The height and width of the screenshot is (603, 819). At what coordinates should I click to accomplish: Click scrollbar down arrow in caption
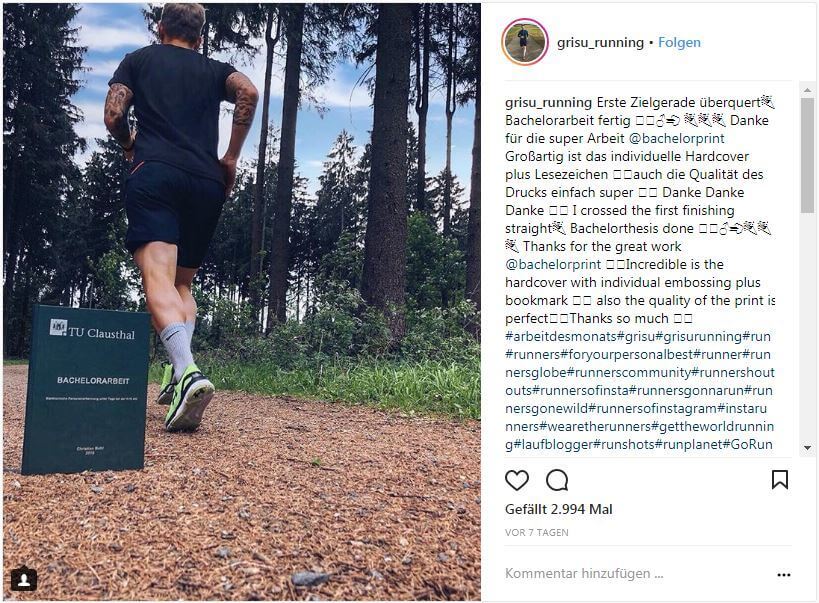pyautogui.click(x=808, y=448)
